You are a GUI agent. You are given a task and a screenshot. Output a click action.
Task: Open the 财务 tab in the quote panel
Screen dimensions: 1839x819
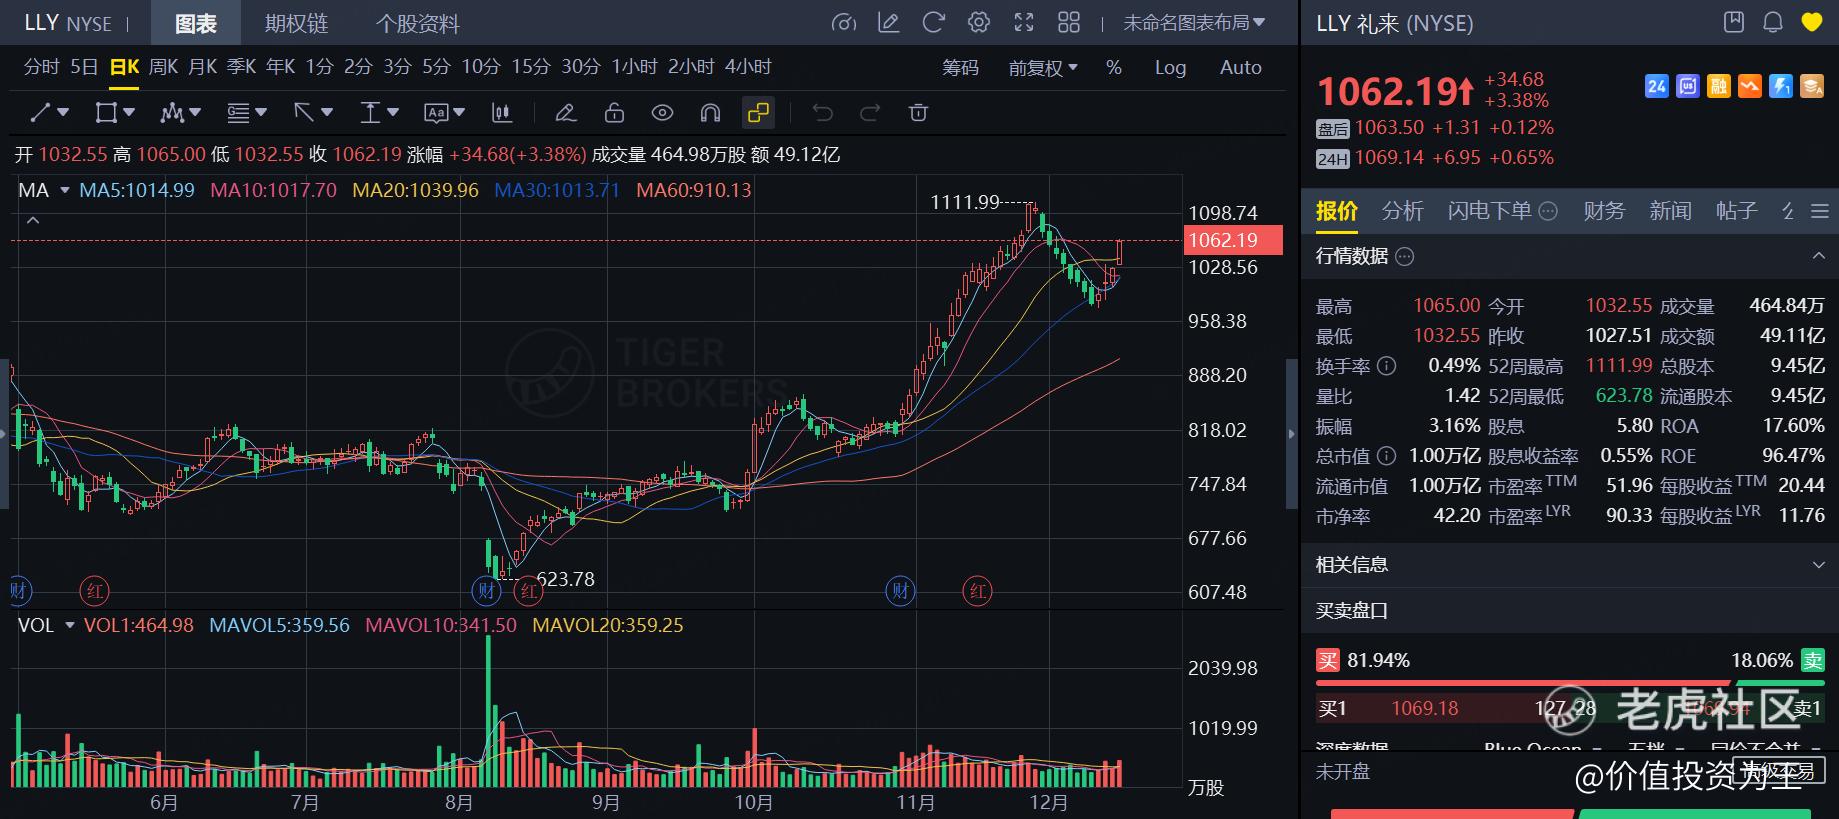(1603, 210)
